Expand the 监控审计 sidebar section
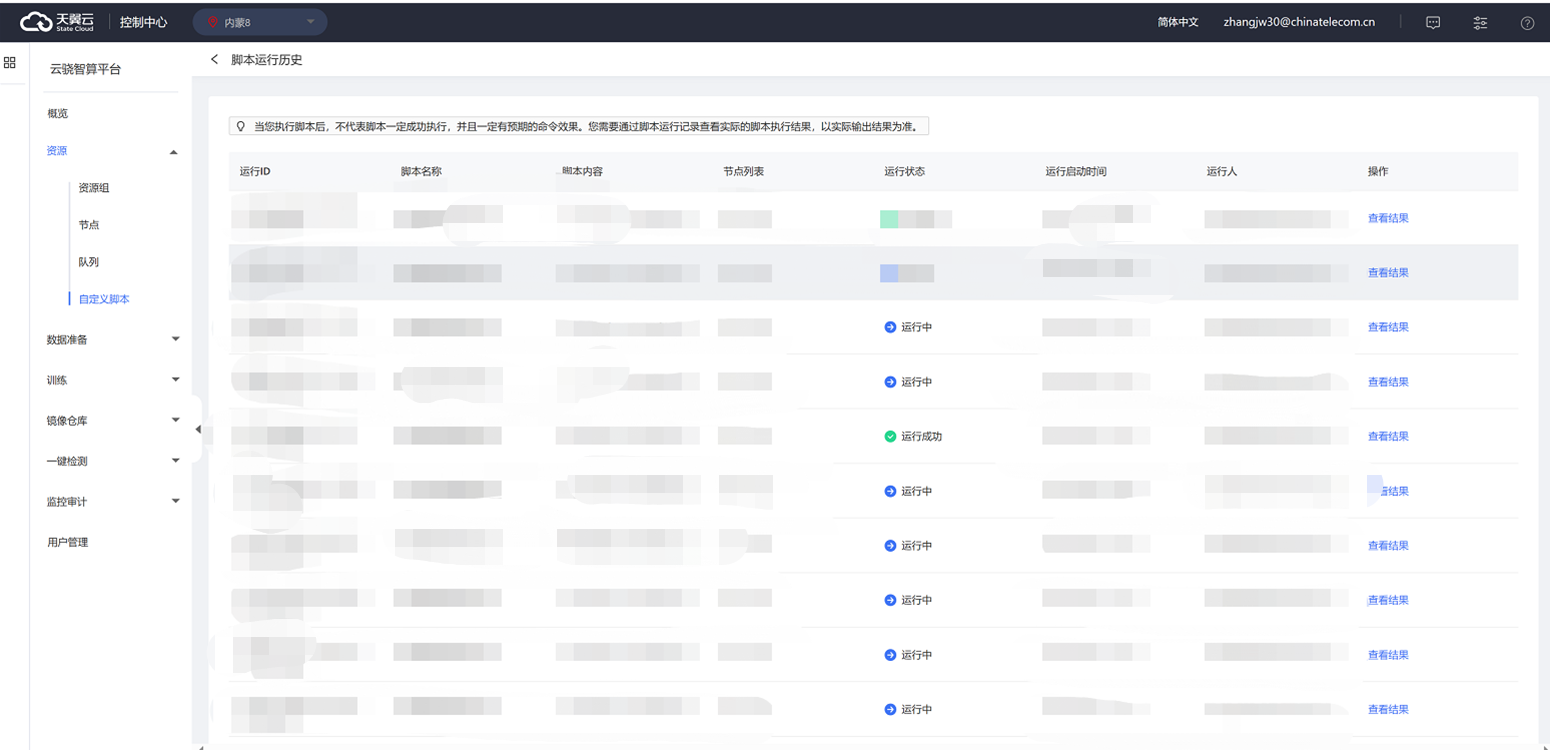Viewport: 1550px width, 750px height. tap(112, 501)
